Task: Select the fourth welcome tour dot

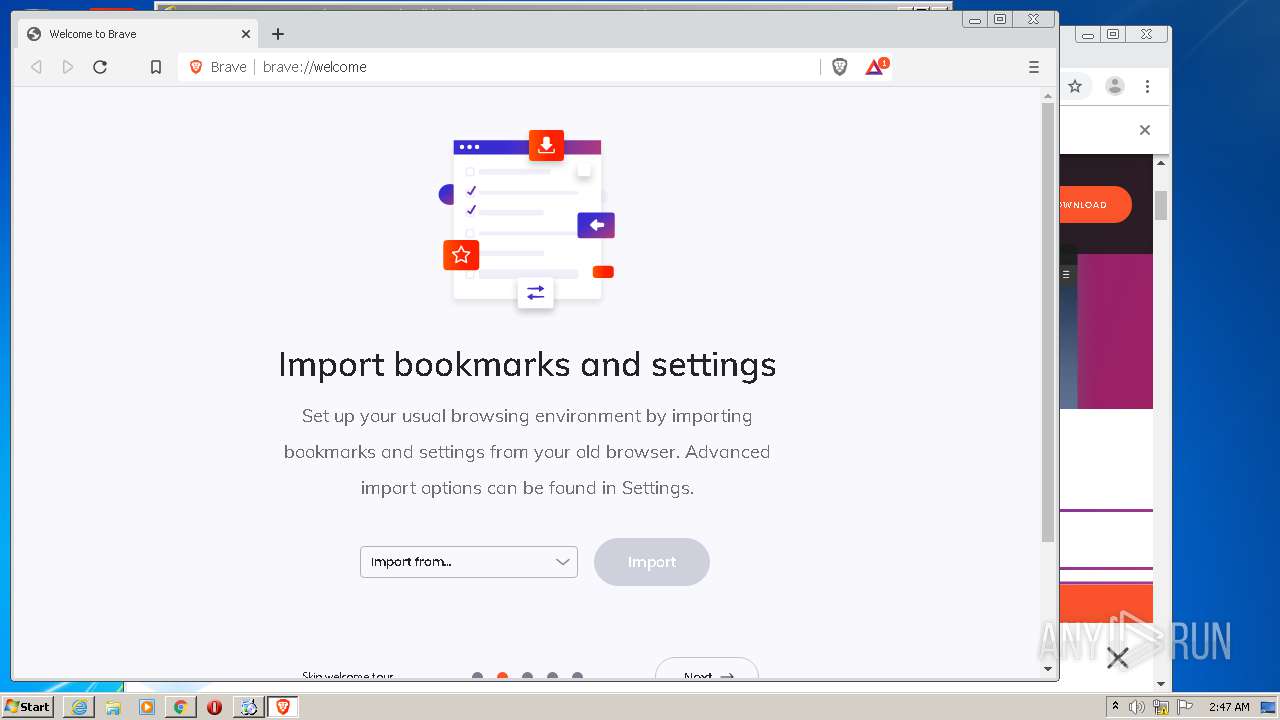Action: [x=552, y=676]
